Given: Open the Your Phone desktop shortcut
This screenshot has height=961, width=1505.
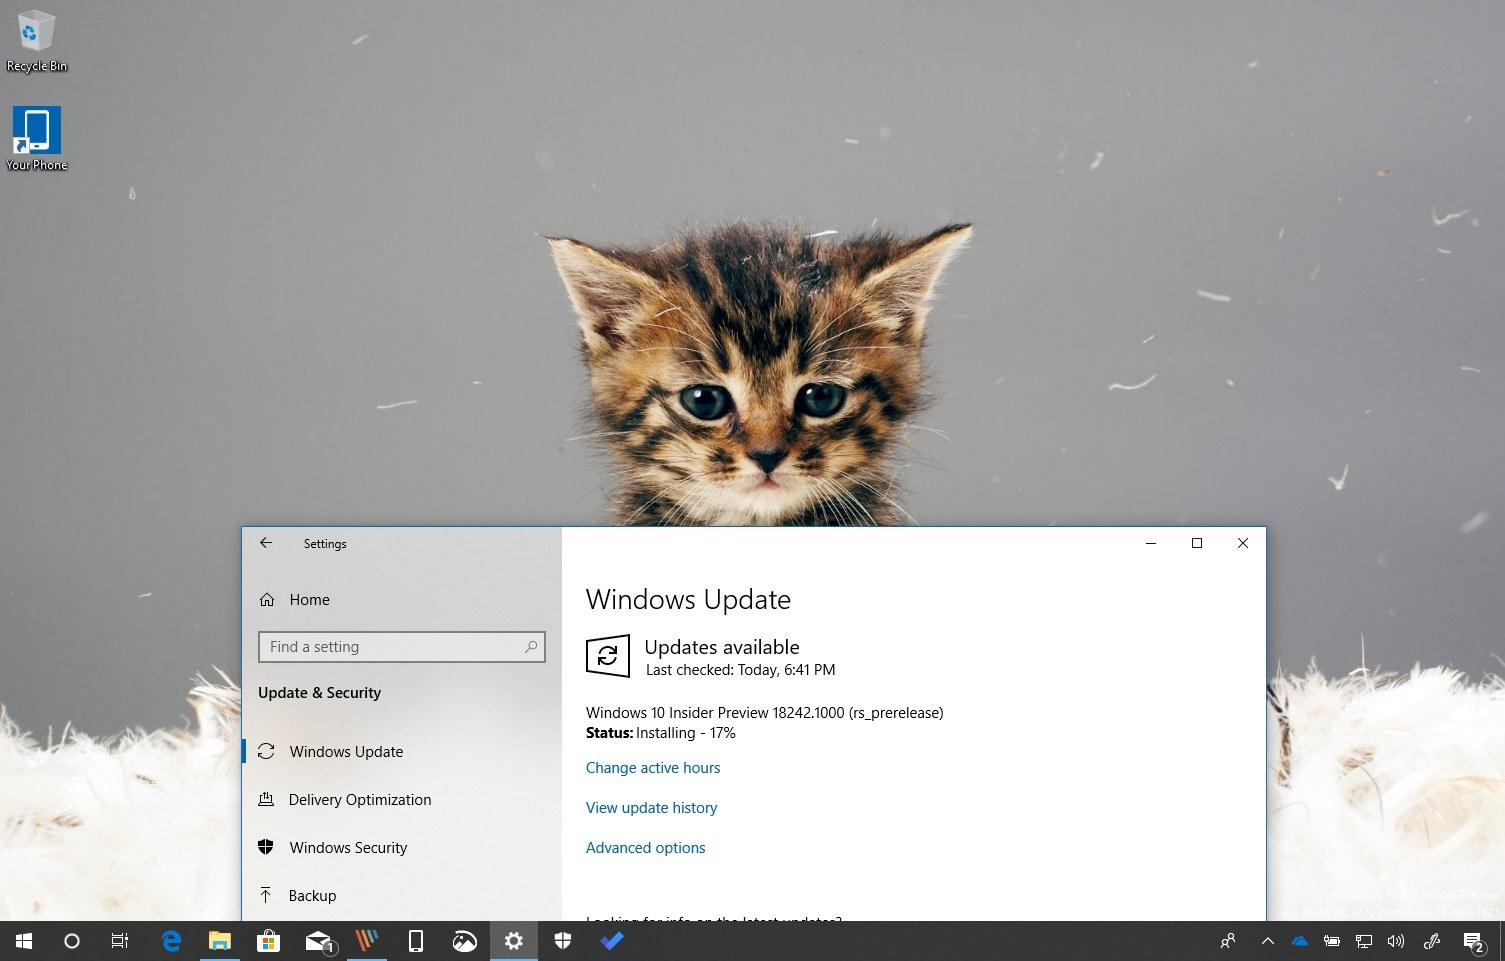Looking at the screenshot, I should 37,138.
